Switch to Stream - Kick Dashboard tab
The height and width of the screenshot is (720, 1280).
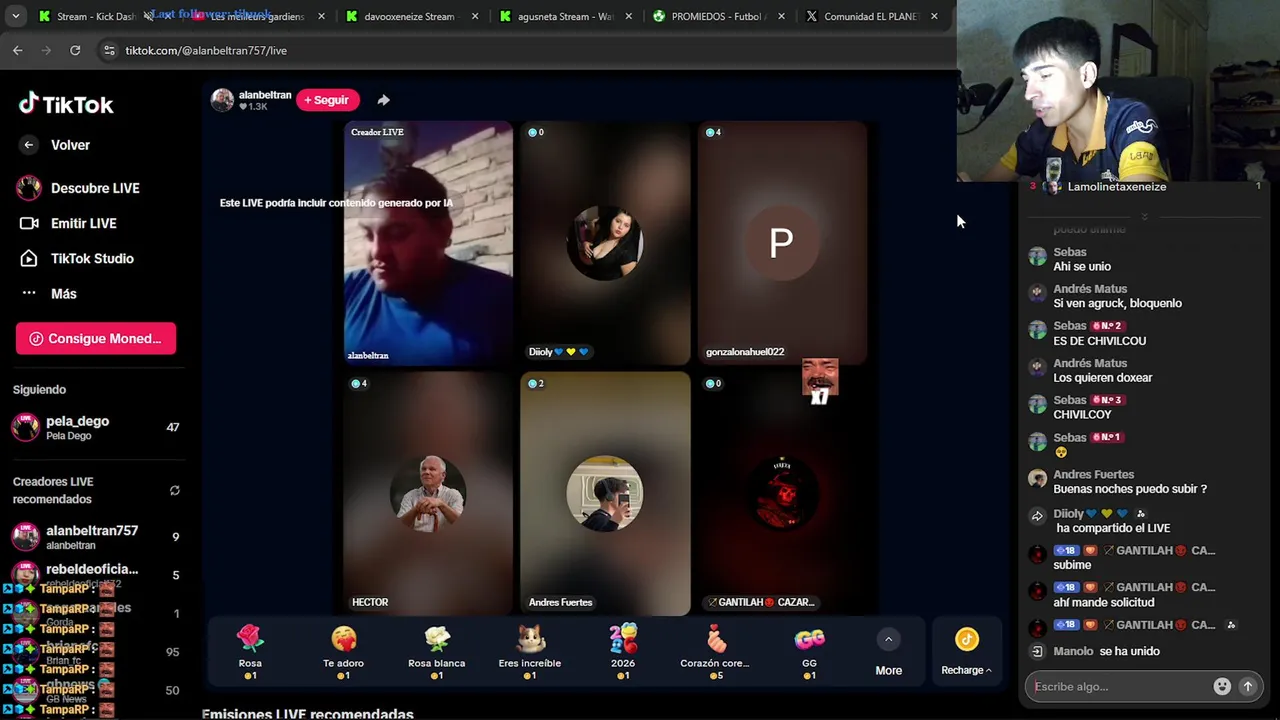pyautogui.click(x=88, y=16)
